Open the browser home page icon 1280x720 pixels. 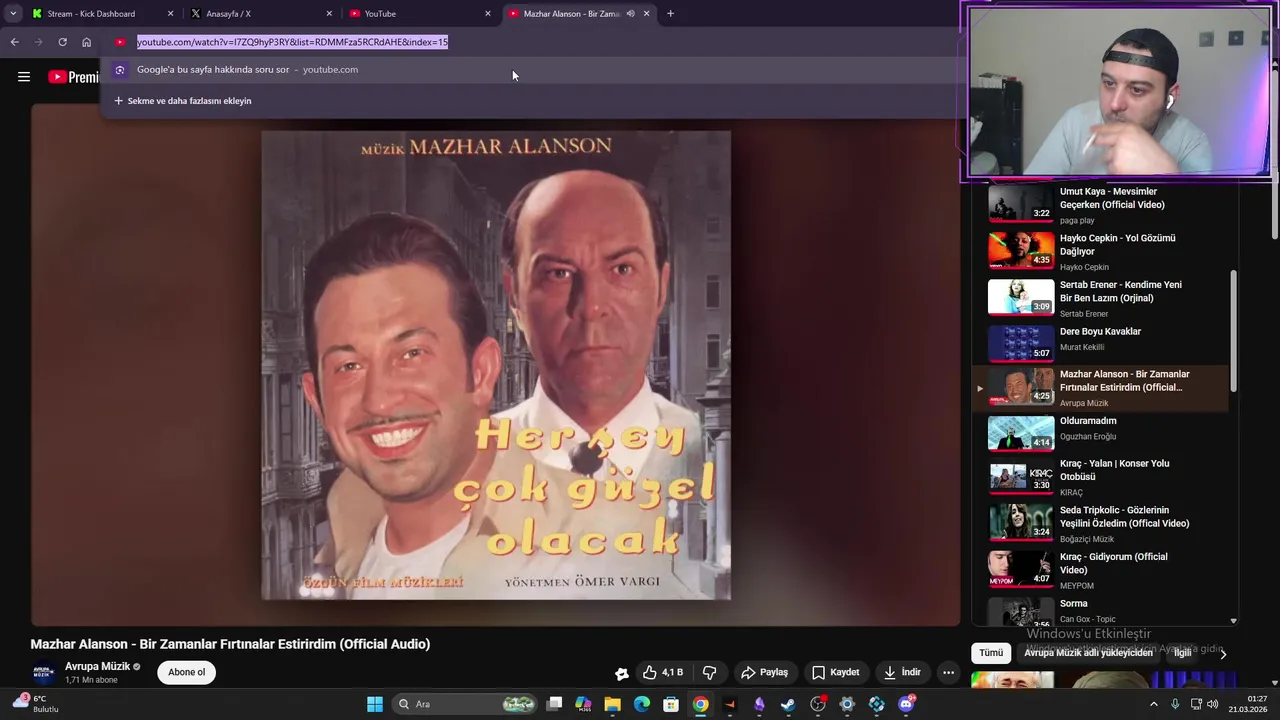coord(87,42)
